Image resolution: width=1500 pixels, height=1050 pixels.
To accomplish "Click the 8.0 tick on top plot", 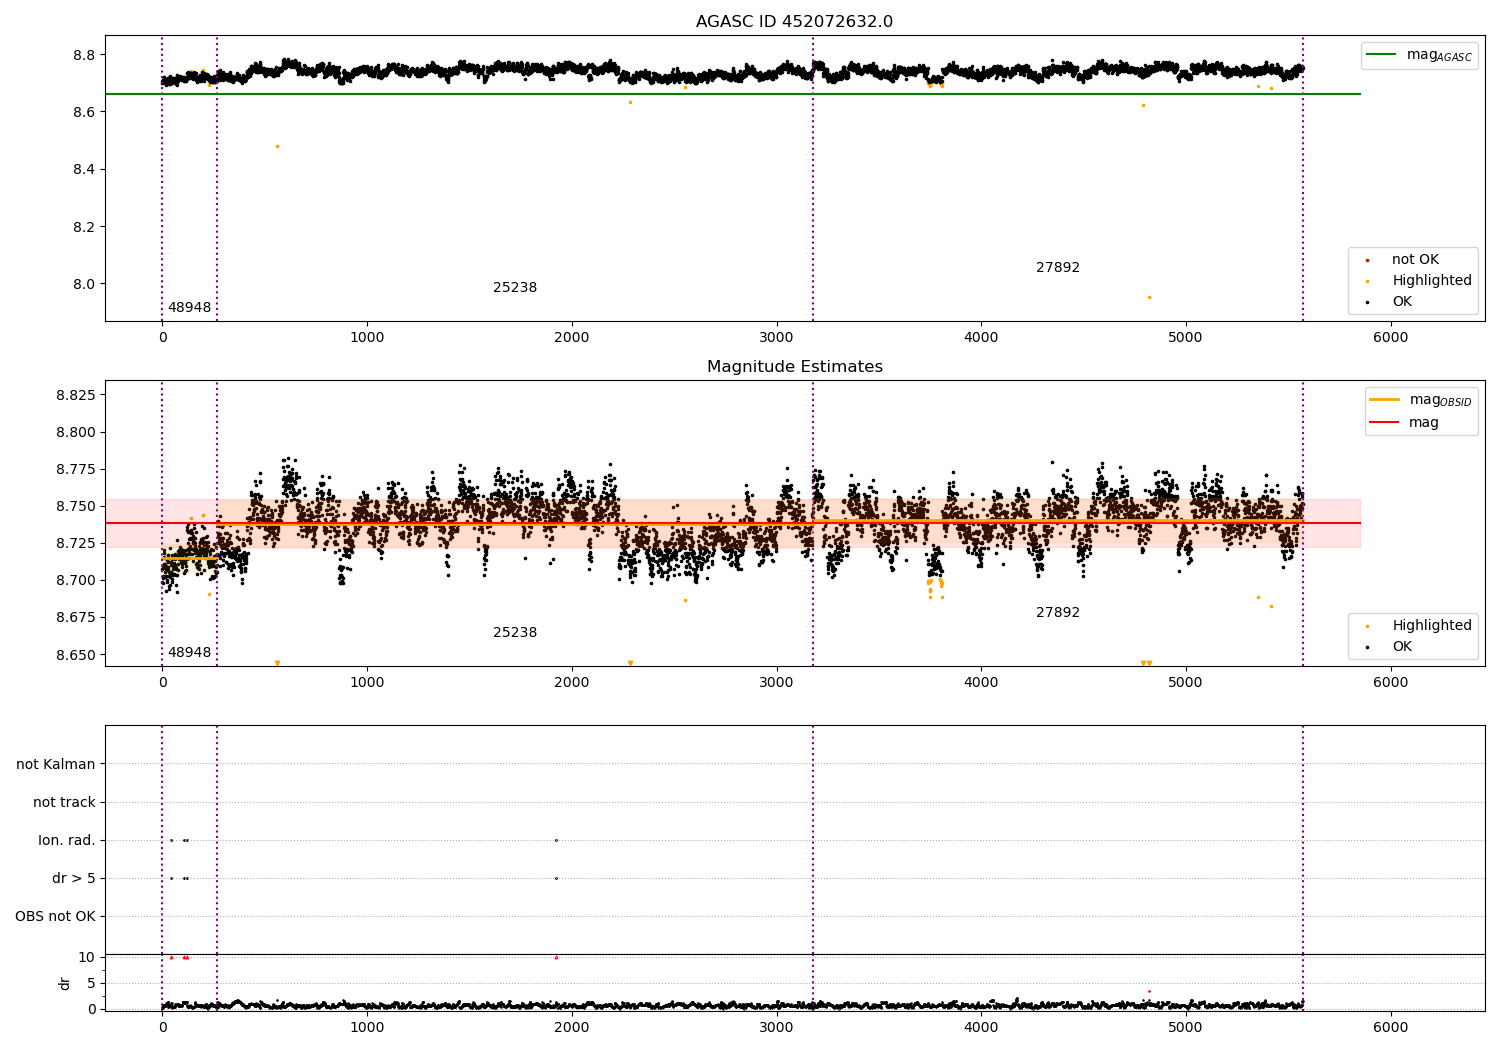I will tap(85, 284).
